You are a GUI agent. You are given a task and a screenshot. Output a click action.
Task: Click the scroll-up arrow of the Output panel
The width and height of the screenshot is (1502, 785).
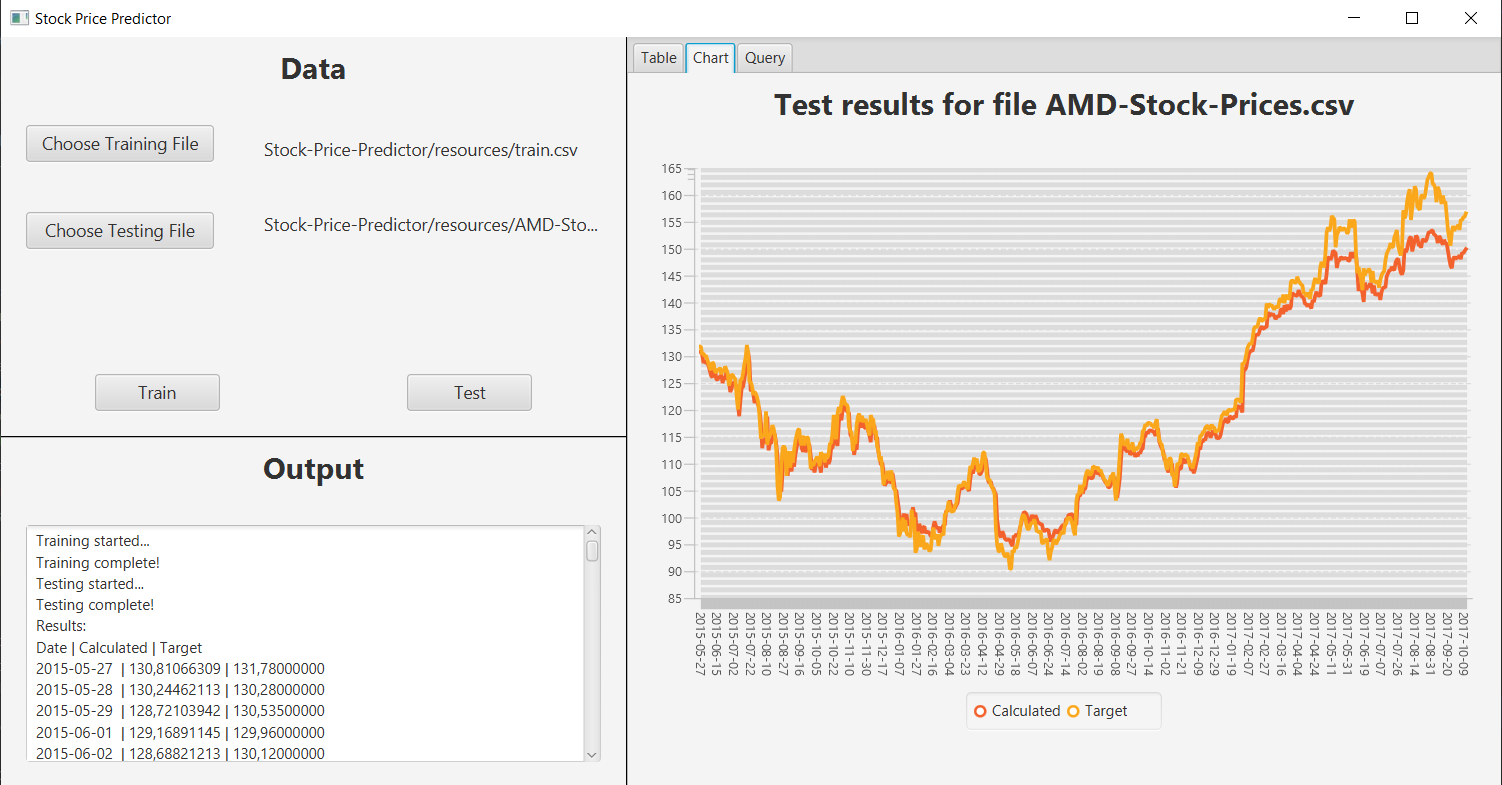[591, 531]
